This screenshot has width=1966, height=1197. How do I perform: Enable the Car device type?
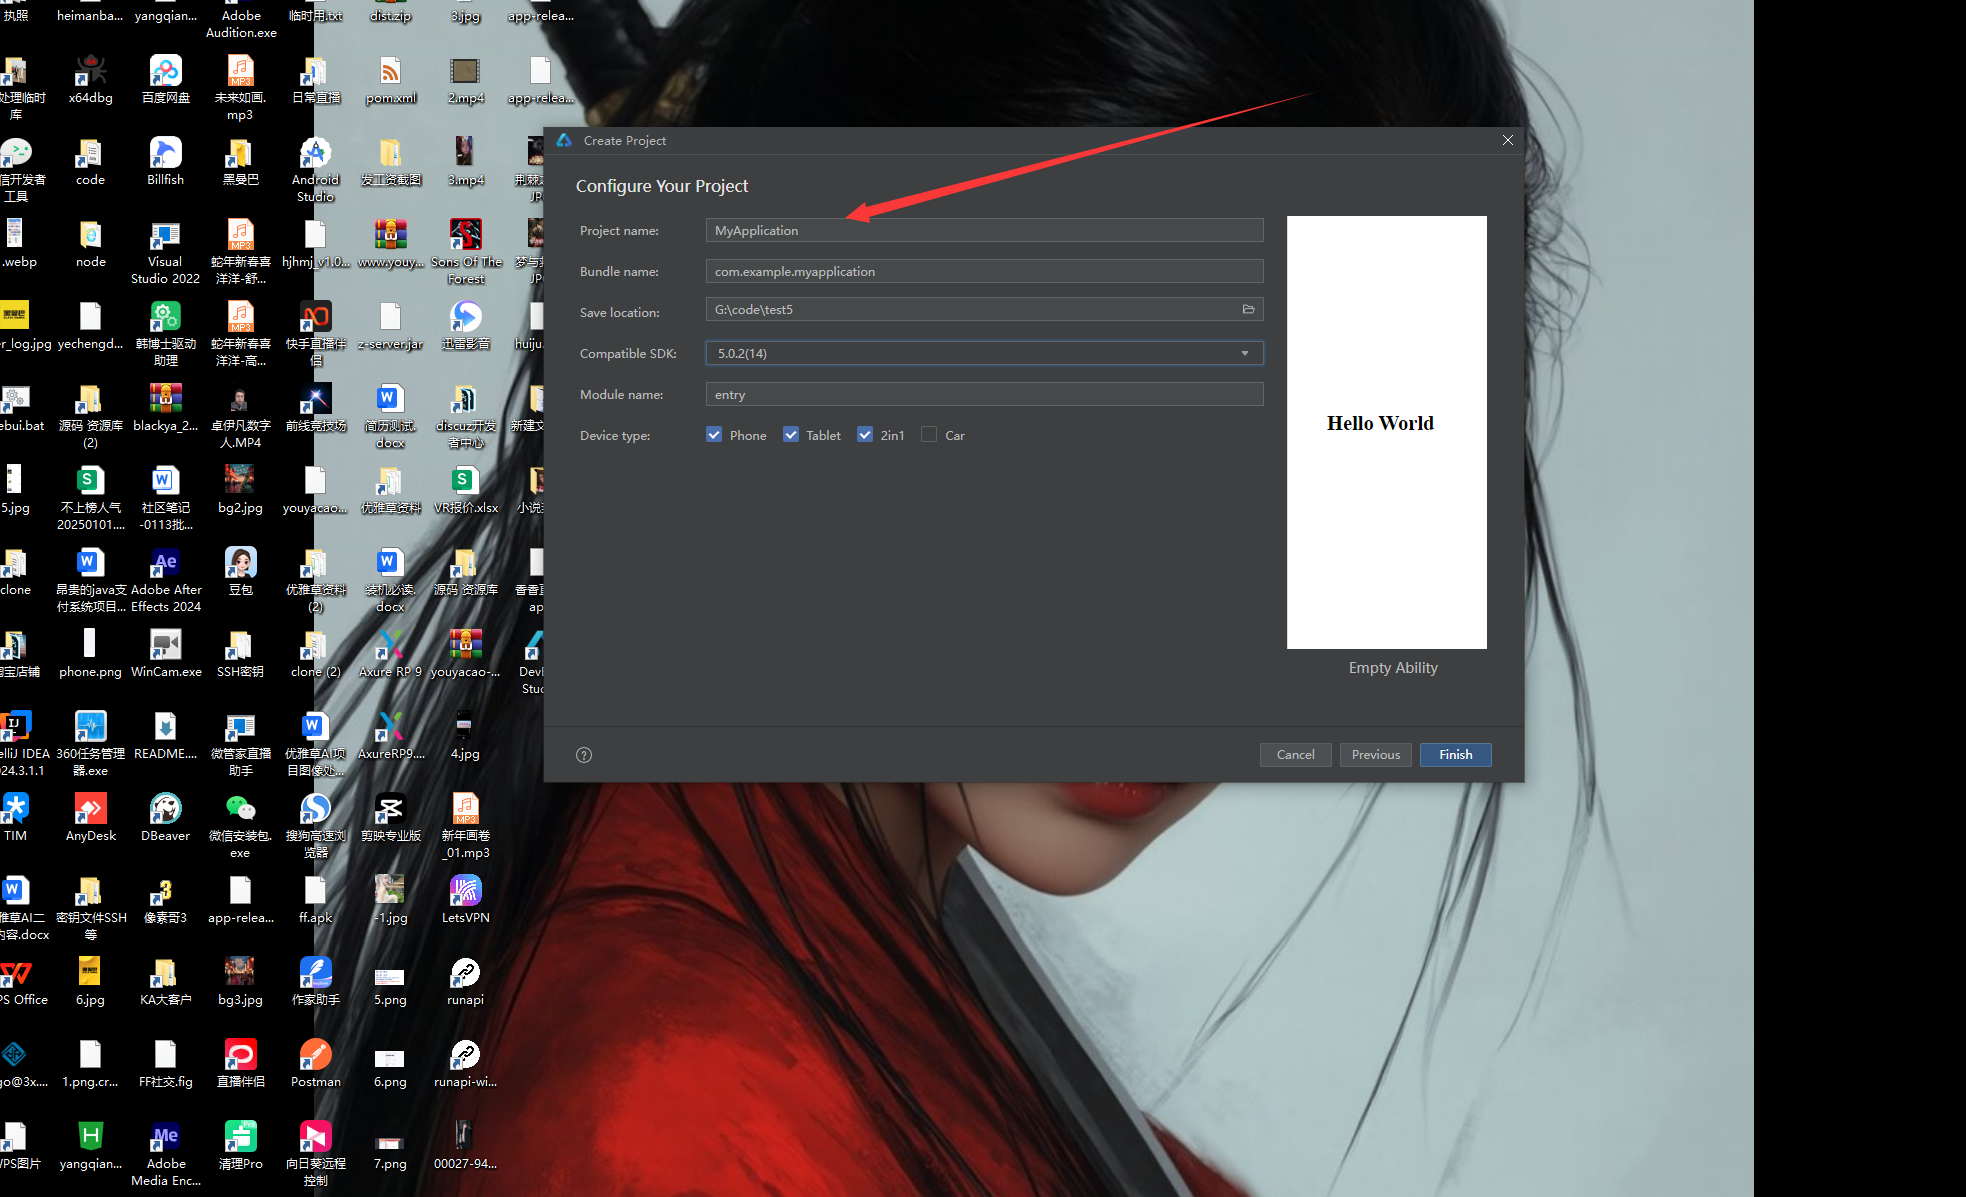point(929,434)
